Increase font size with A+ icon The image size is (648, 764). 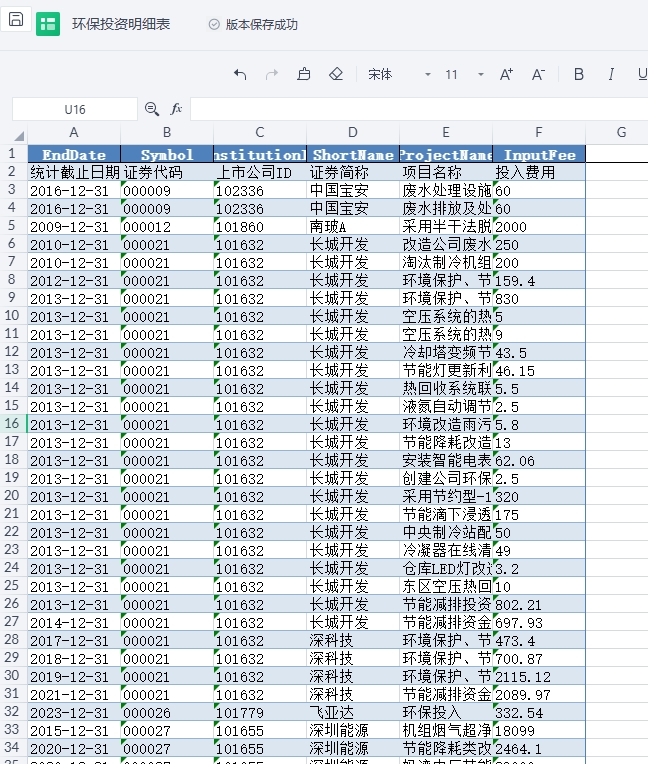pyautogui.click(x=506, y=74)
